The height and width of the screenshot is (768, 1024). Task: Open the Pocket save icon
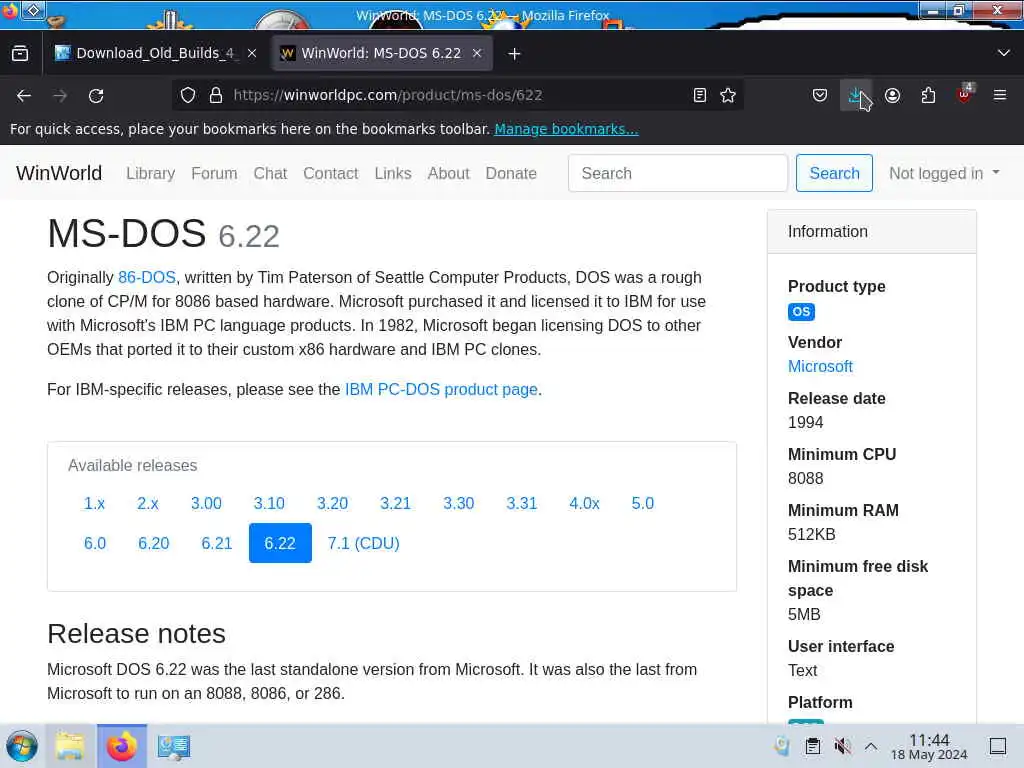(820, 96)
